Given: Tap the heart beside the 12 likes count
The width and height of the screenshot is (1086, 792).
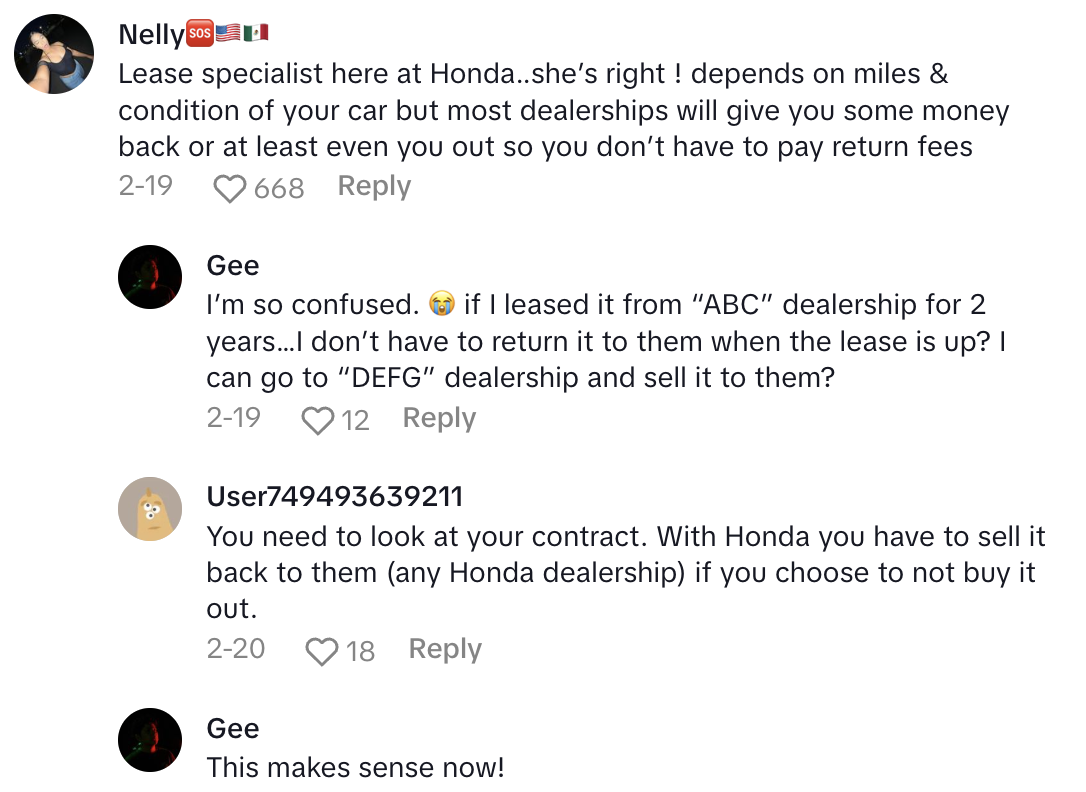Looking at the screenshot, I should [x=318, y=420].
